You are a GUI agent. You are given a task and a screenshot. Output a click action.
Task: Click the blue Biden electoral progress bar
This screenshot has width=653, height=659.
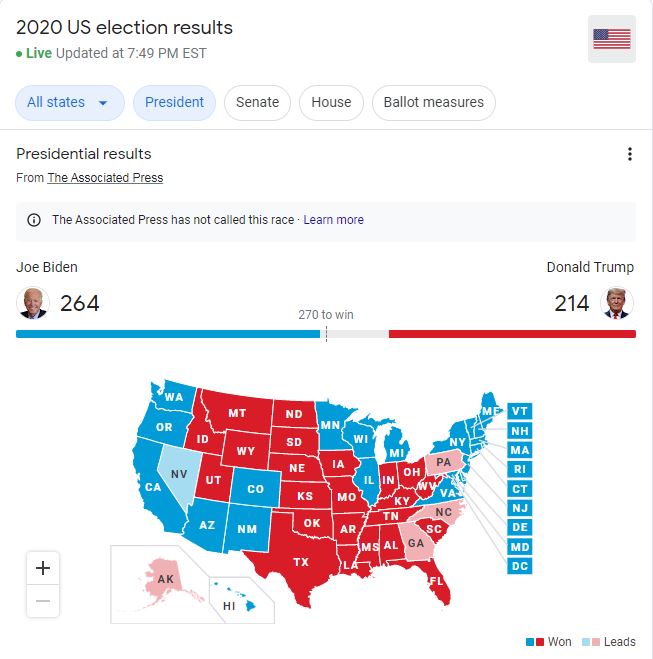point(168,334)
